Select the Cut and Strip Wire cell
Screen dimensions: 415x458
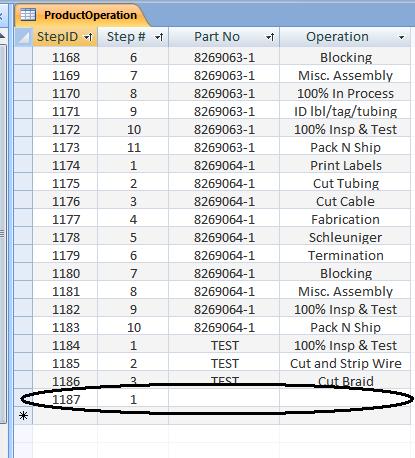345,363
